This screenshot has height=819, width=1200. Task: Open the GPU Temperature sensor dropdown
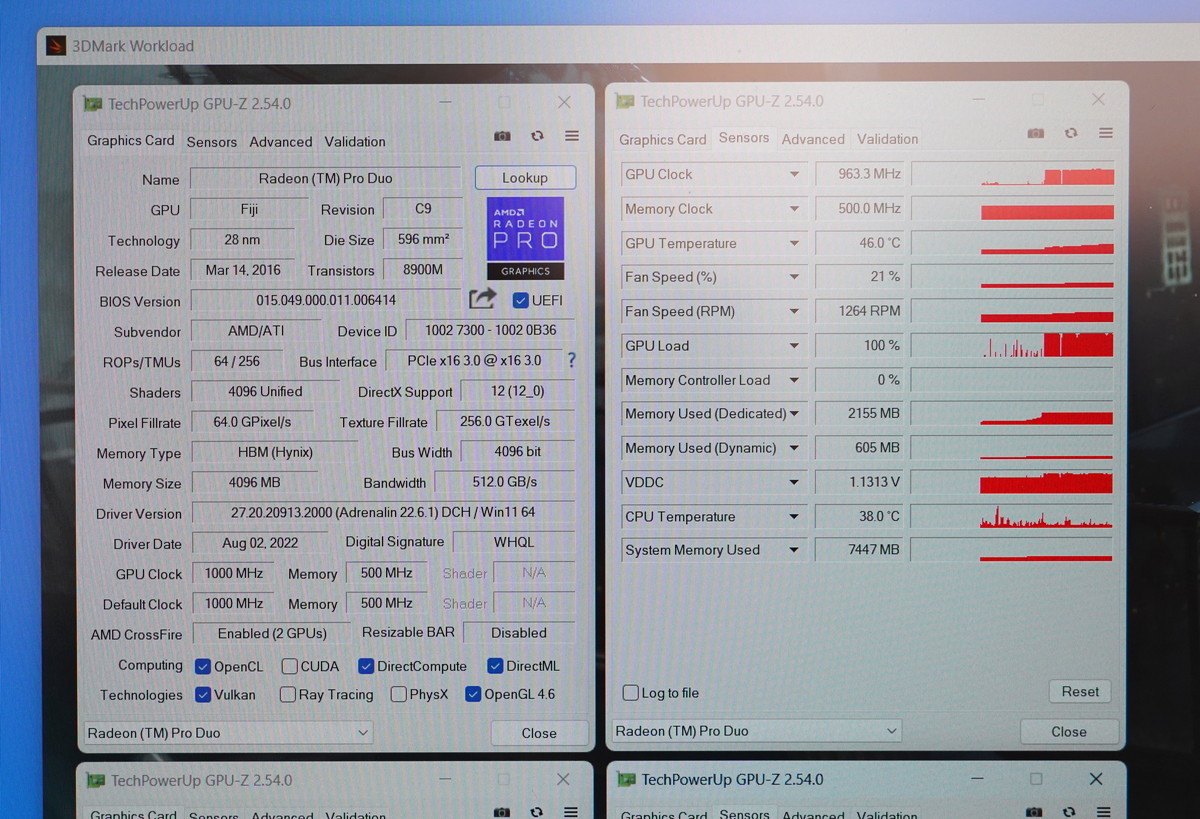(794, 243)
